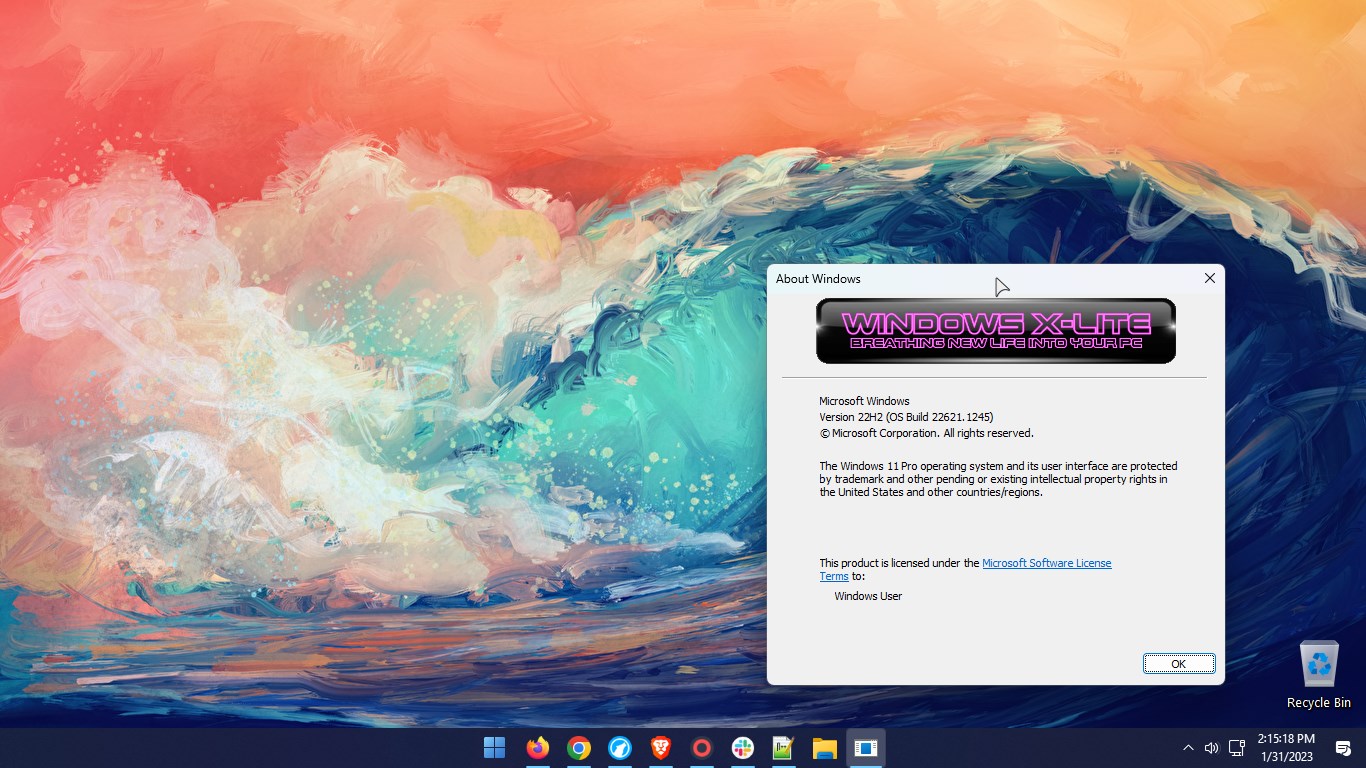Open the Windows Start menu
This screenshot has width=1366, height=768.
494,748
